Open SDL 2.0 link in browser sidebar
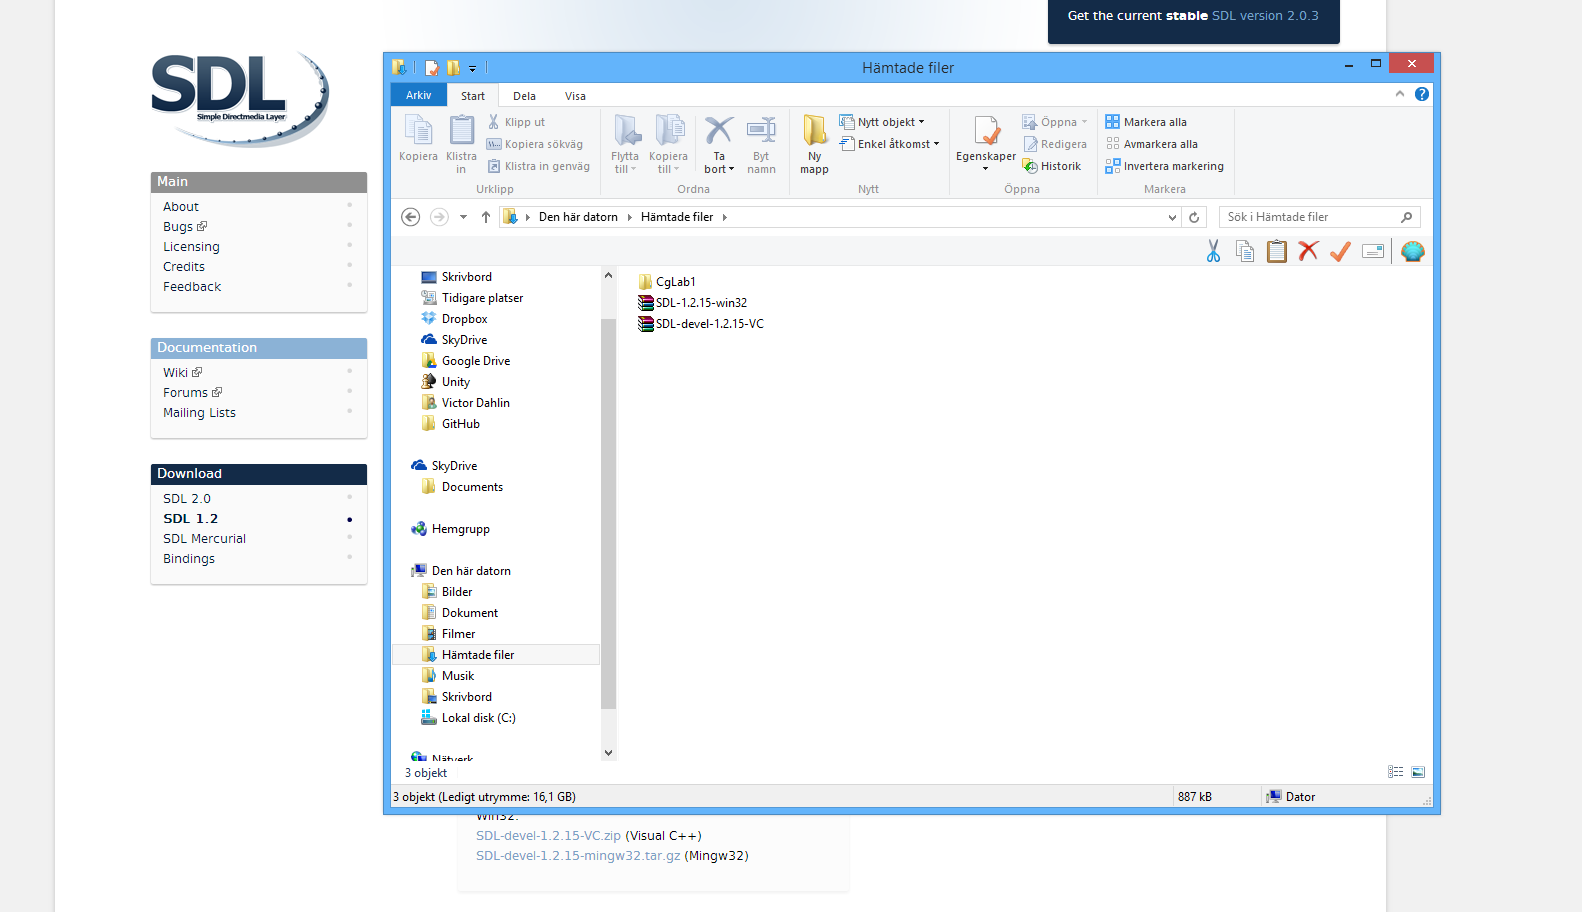1582x912 pixels. 187,499
